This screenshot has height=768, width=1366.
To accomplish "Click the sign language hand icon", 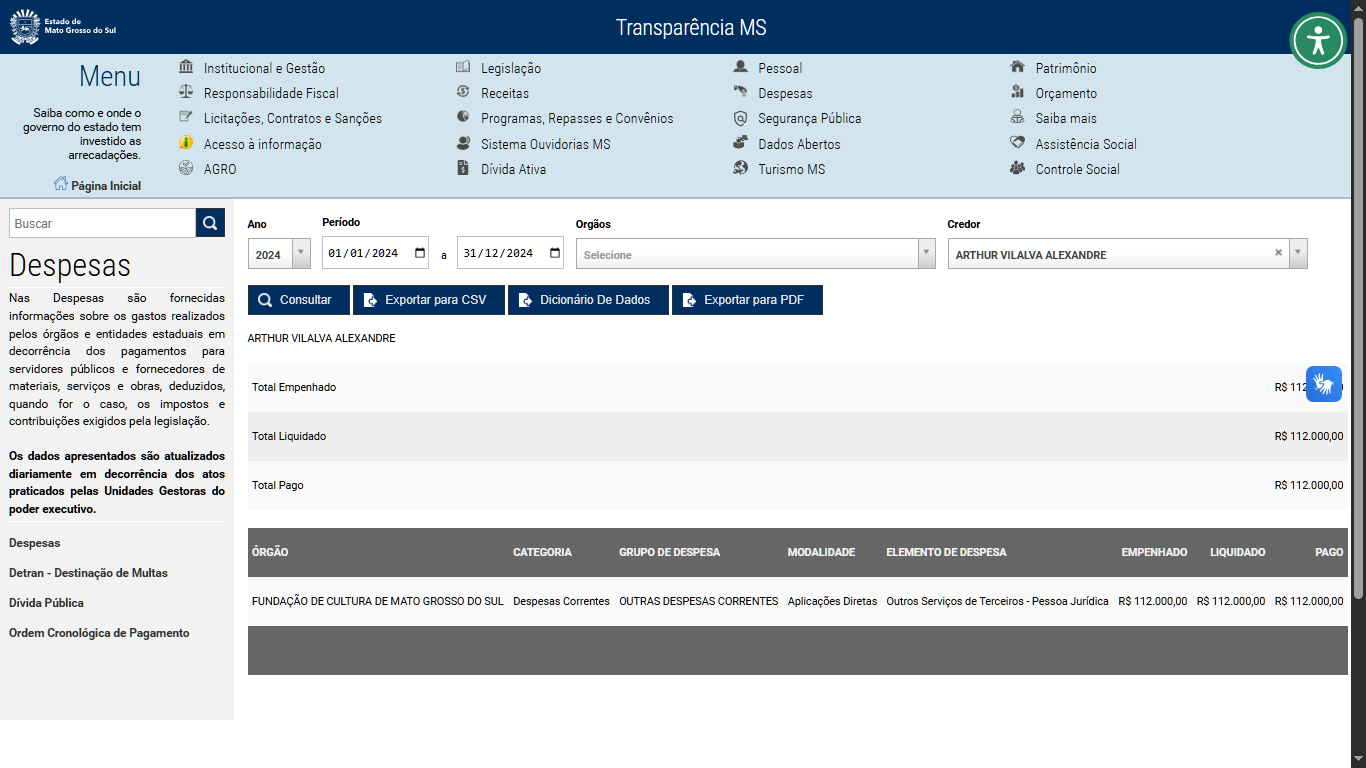I will click(1324, 384).
